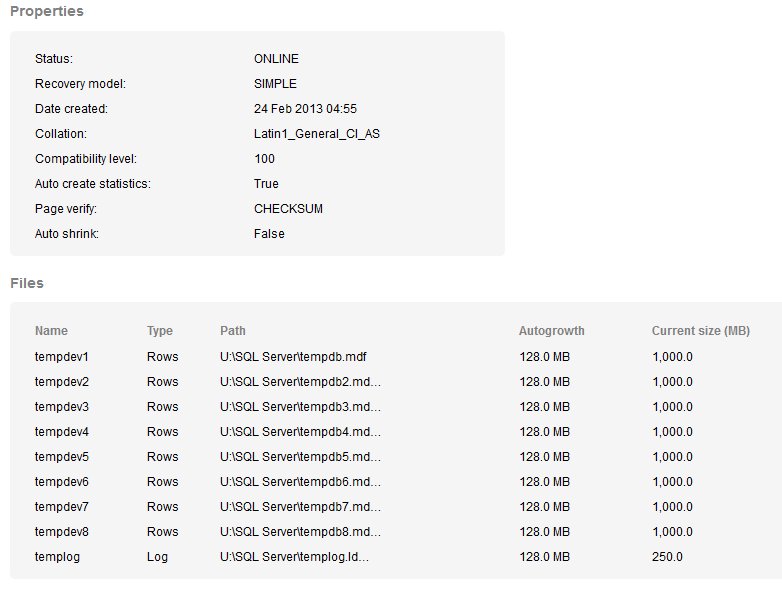The image size is (782, 591).
Task: Click the Properties section heading
Action: click(x=47, y=12)
